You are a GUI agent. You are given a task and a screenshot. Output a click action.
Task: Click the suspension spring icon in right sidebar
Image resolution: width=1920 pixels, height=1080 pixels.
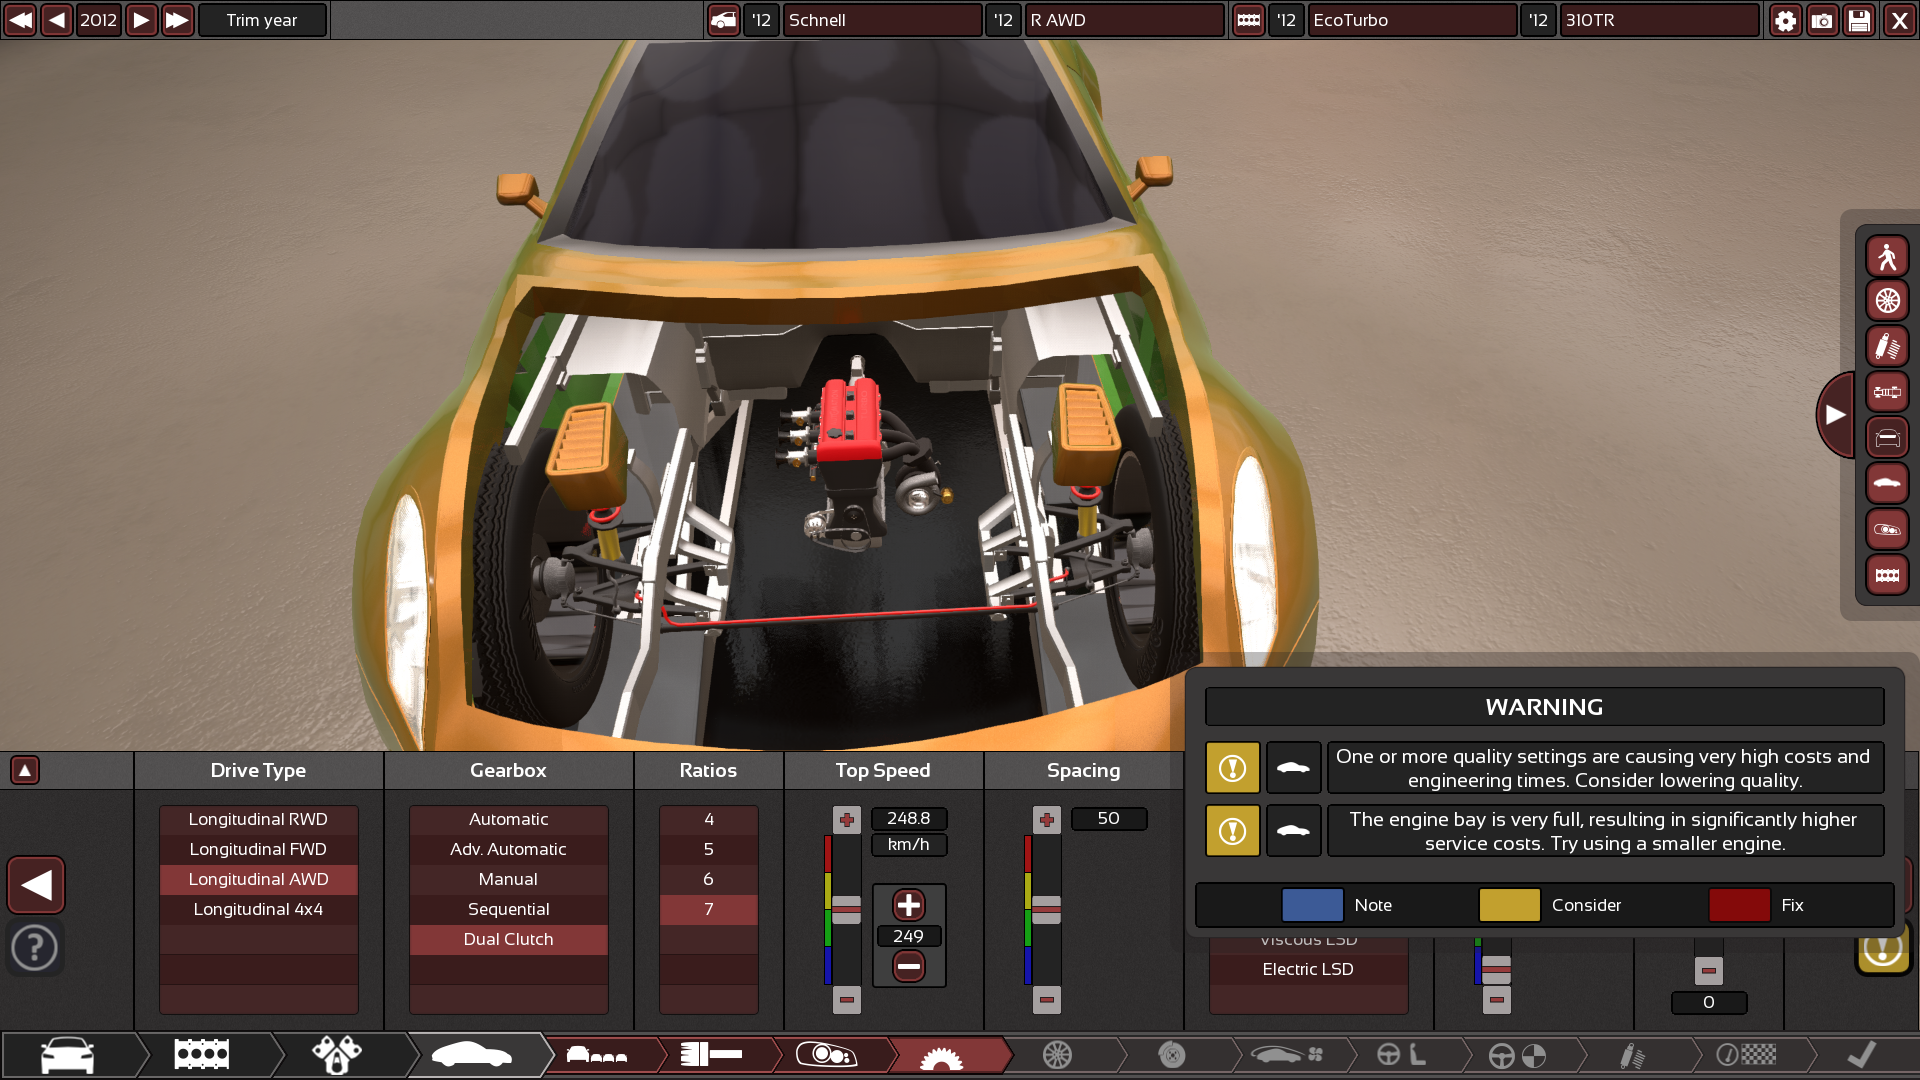click(x=1886, y=347)
